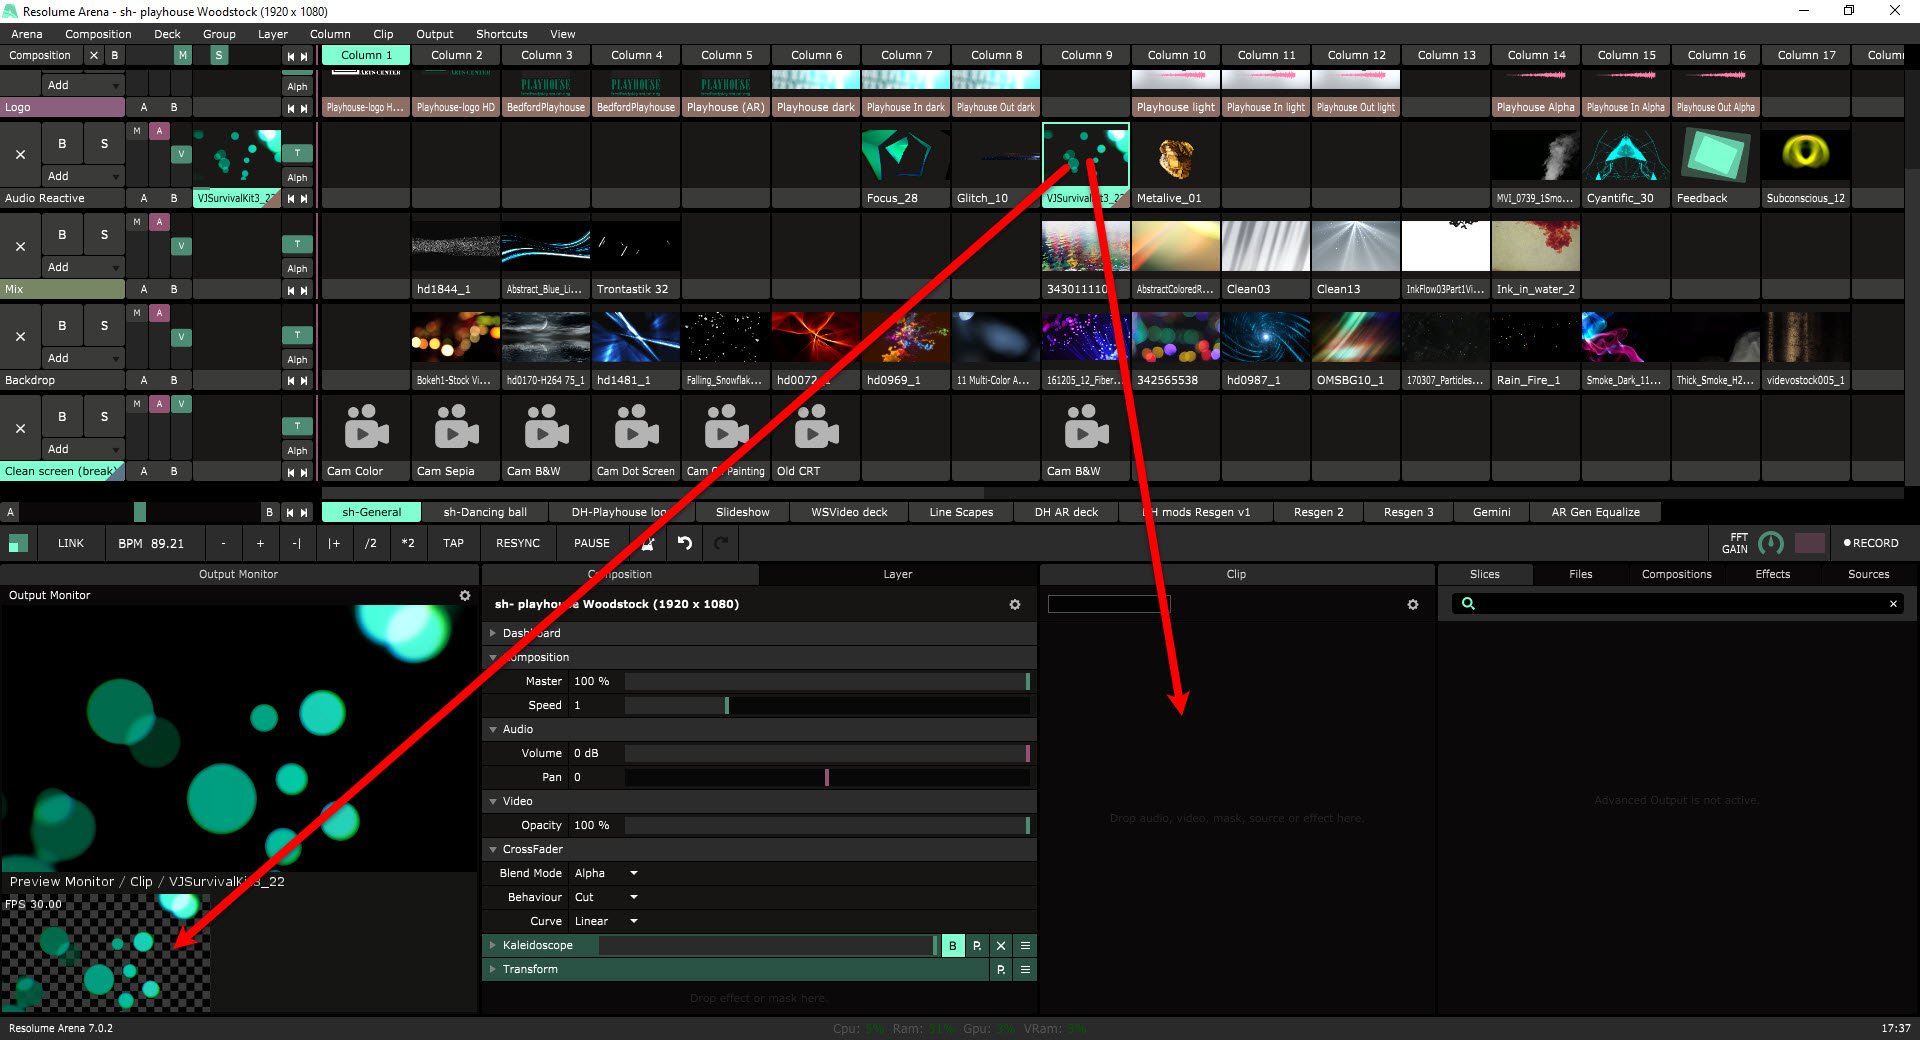Switch to the sh-Dancing ball deck tab
The width and height of the screenshot is (1920, 1040).
[485, 512]
